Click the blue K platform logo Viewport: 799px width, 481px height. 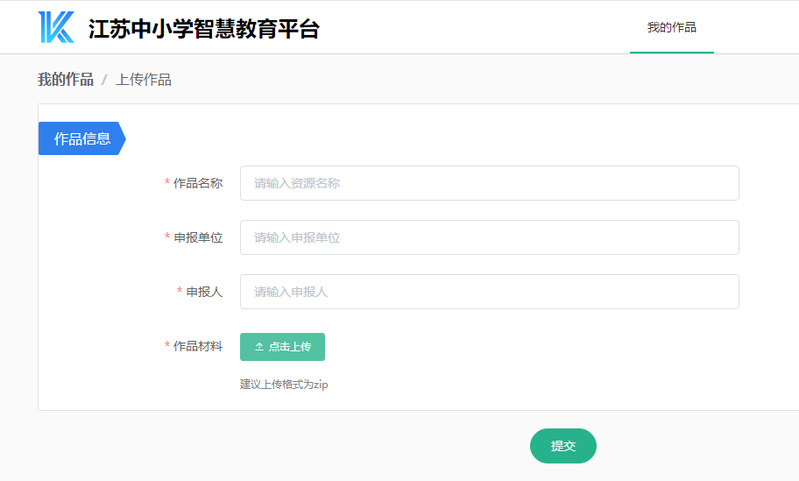click(x=56, y=28)
